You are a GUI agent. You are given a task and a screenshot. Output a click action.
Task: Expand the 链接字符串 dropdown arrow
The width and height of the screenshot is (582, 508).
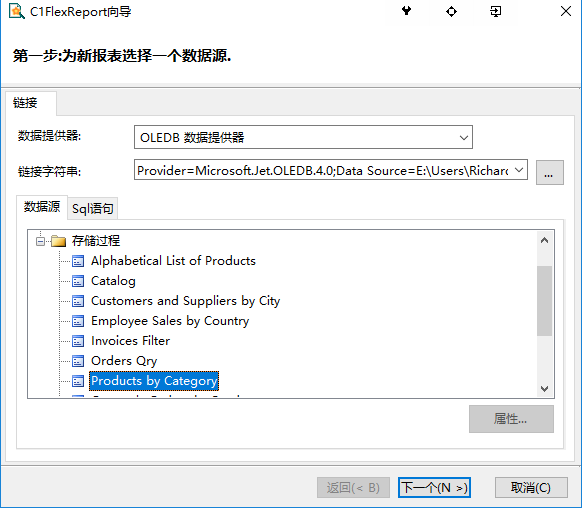click(x=519, y=170)
